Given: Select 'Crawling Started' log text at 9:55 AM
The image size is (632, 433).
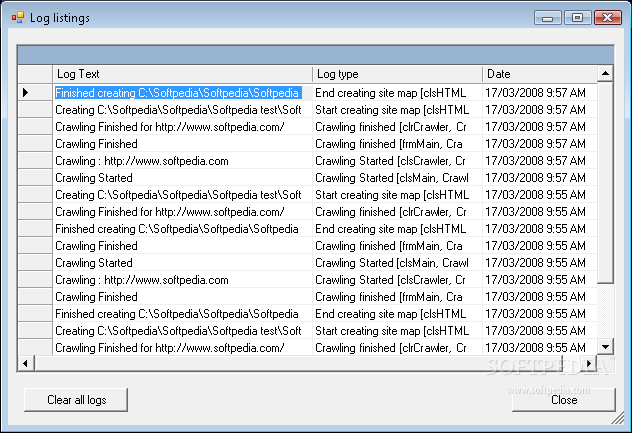Looking at the screenshot, I should point(182,262).
